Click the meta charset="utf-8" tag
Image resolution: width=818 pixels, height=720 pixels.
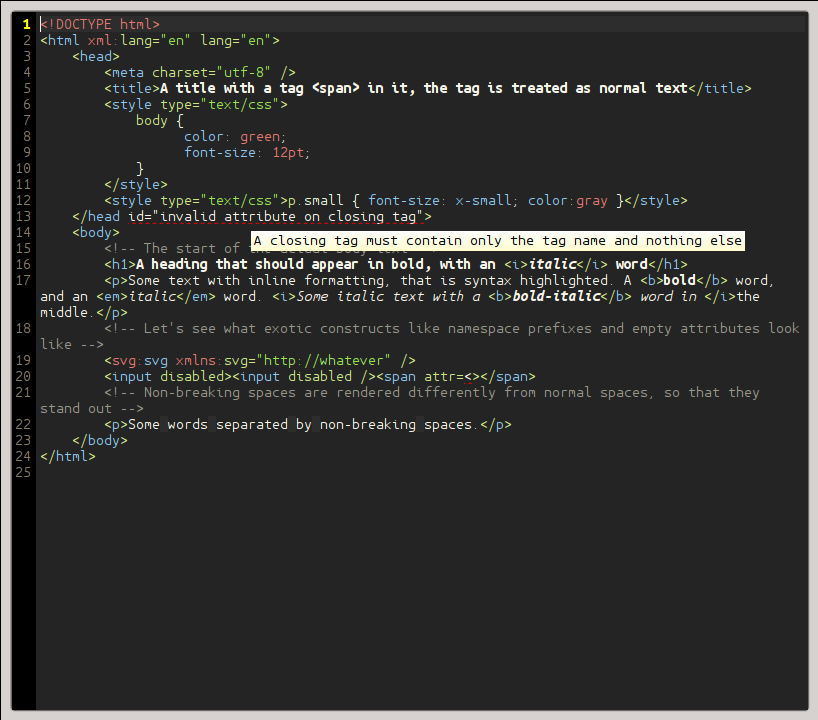pyautogui.click(x=200, y=73)
